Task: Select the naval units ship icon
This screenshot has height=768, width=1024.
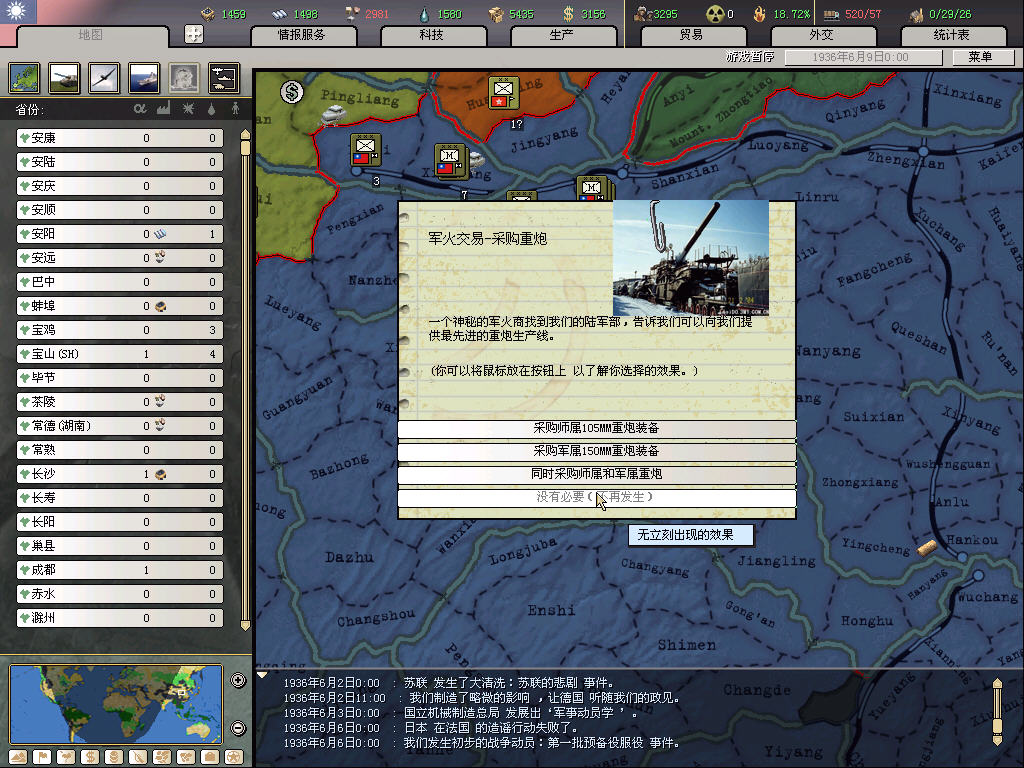Action: pos(144,77)
